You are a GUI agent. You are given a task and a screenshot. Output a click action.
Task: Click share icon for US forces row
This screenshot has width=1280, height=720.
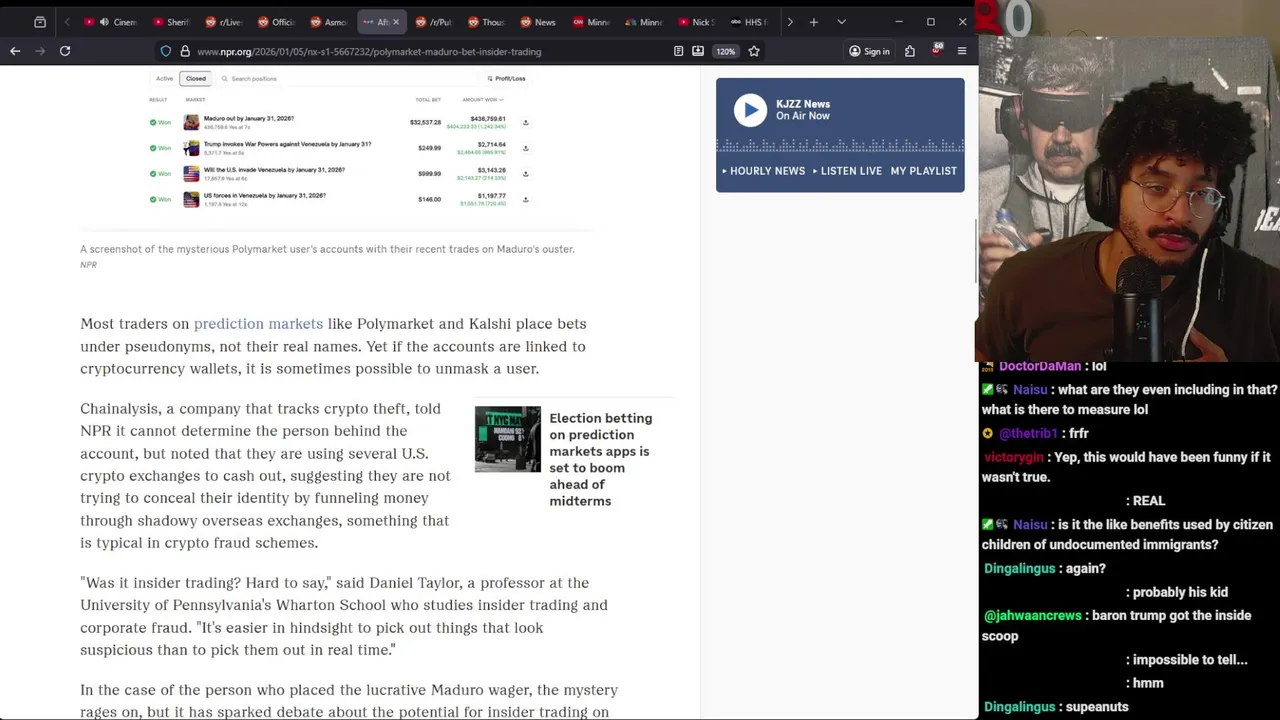525,199
